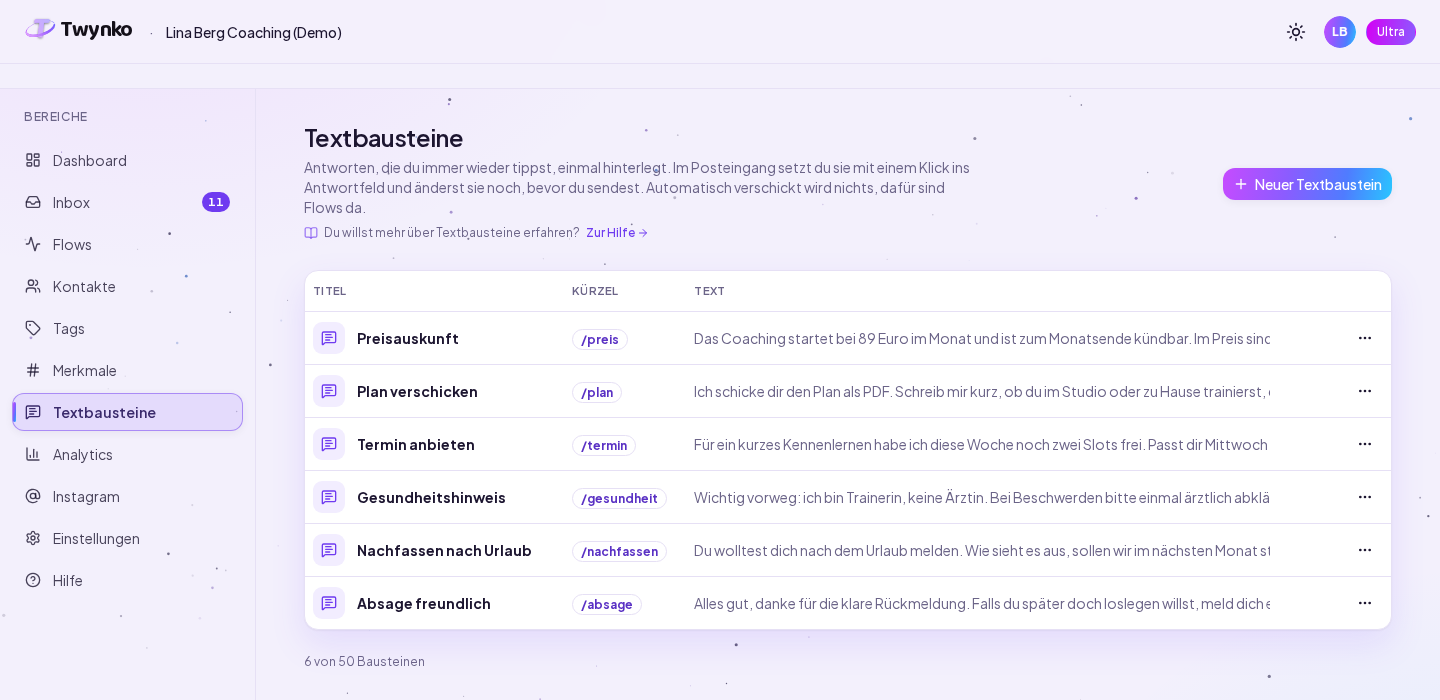Click the TEXT column header
The height and width of the screenshot is (700, 1440).
click(x=709, y=291)
